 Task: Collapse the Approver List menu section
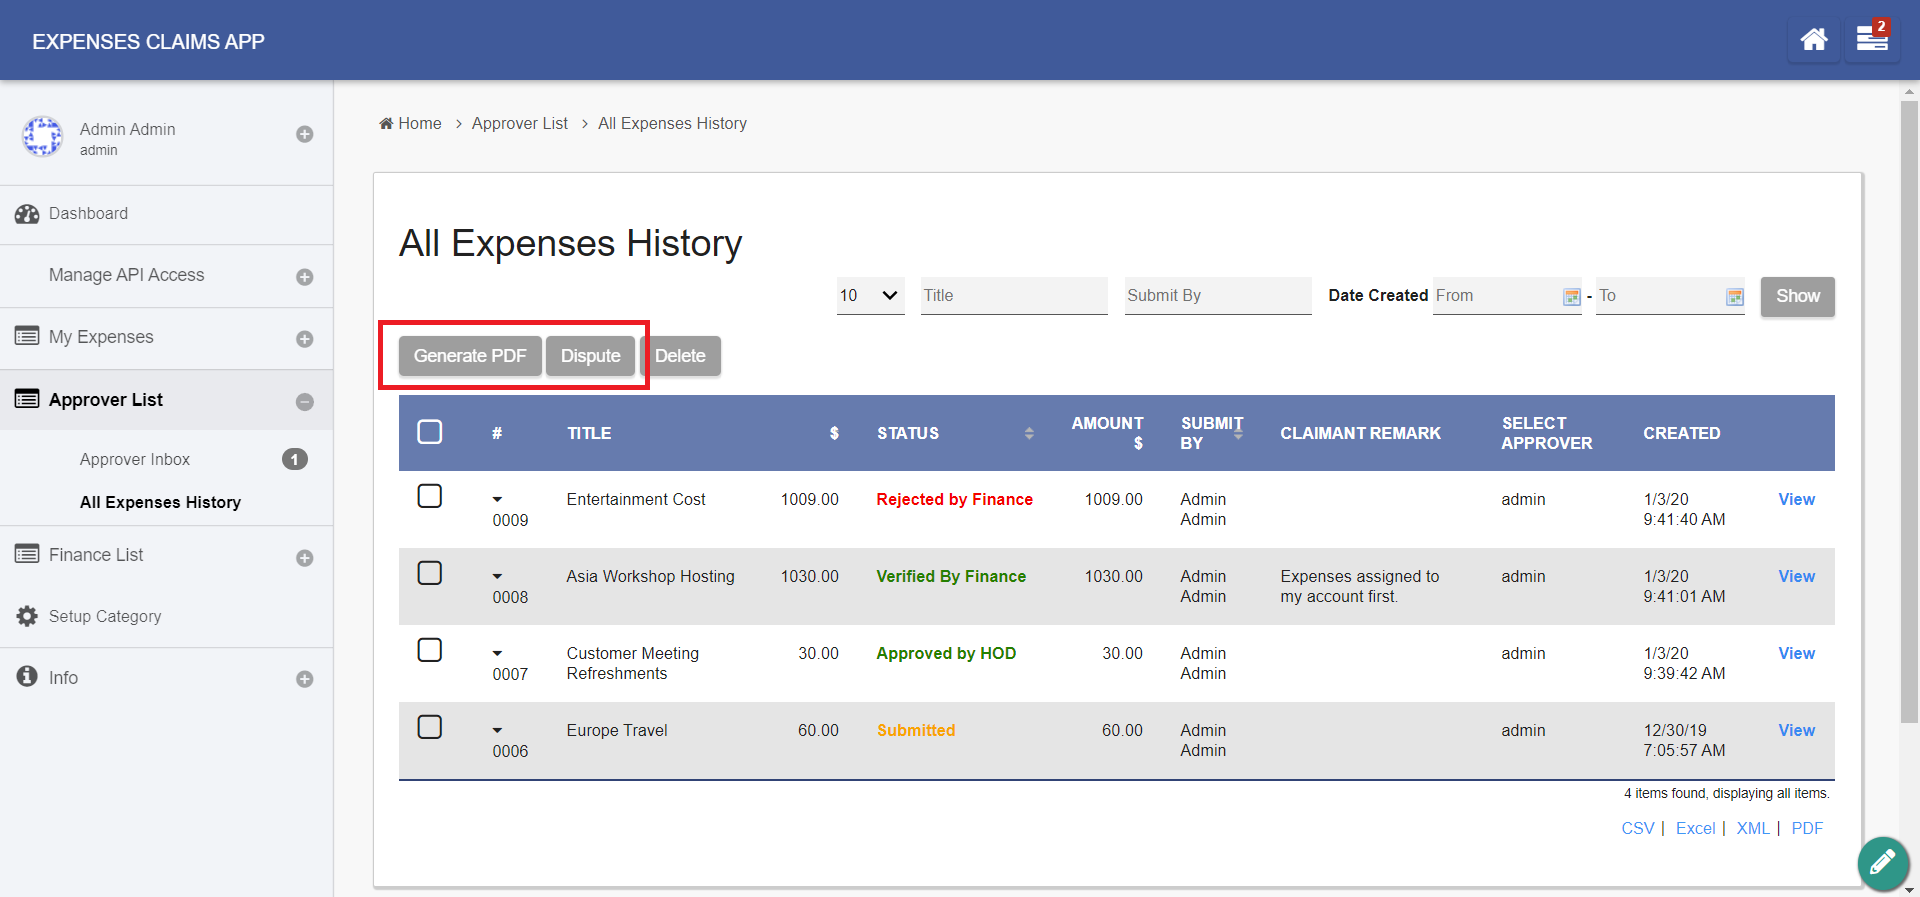304,402
